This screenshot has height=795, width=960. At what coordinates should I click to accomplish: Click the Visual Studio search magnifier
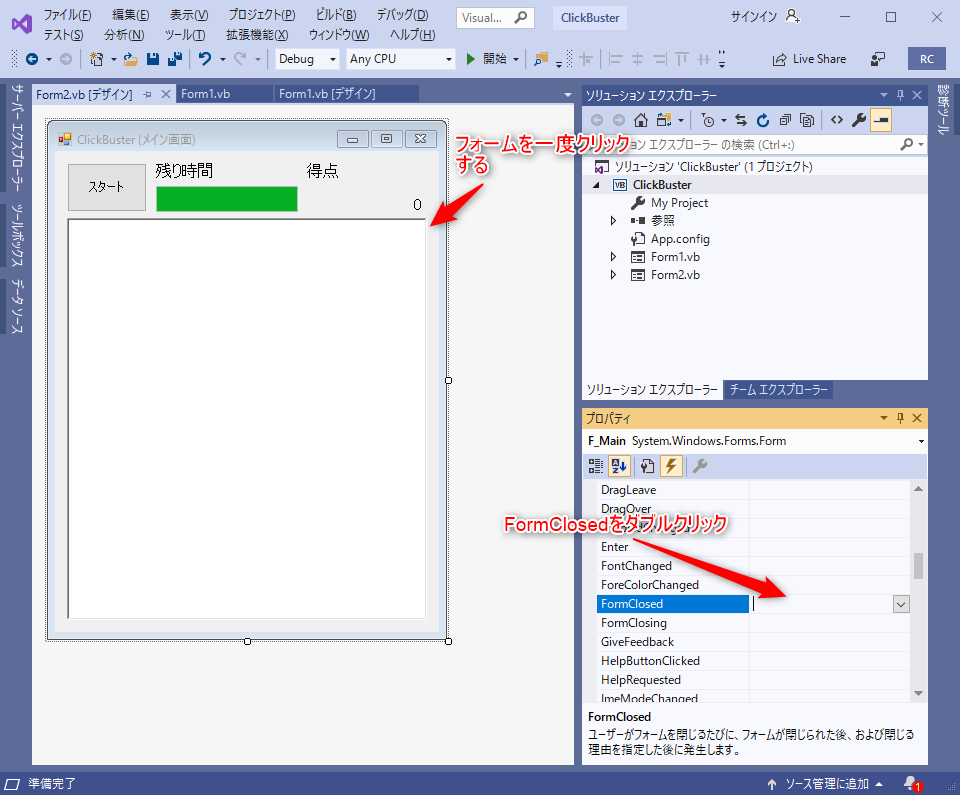[520, 18]
